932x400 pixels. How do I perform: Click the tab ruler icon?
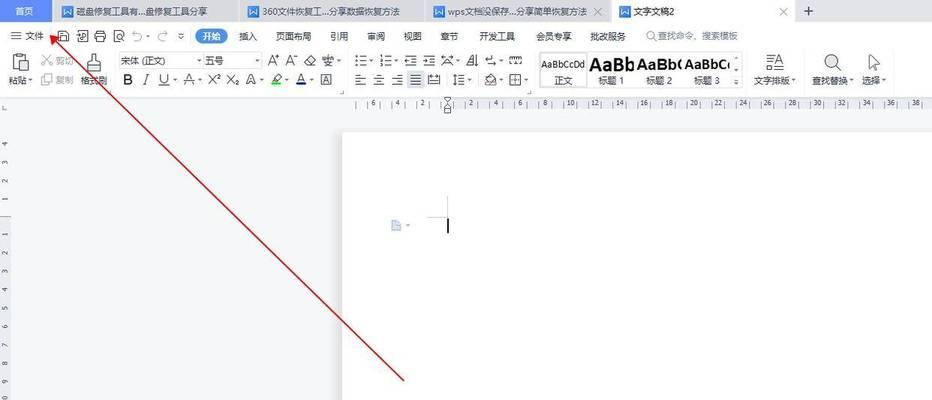coord(515,60)
